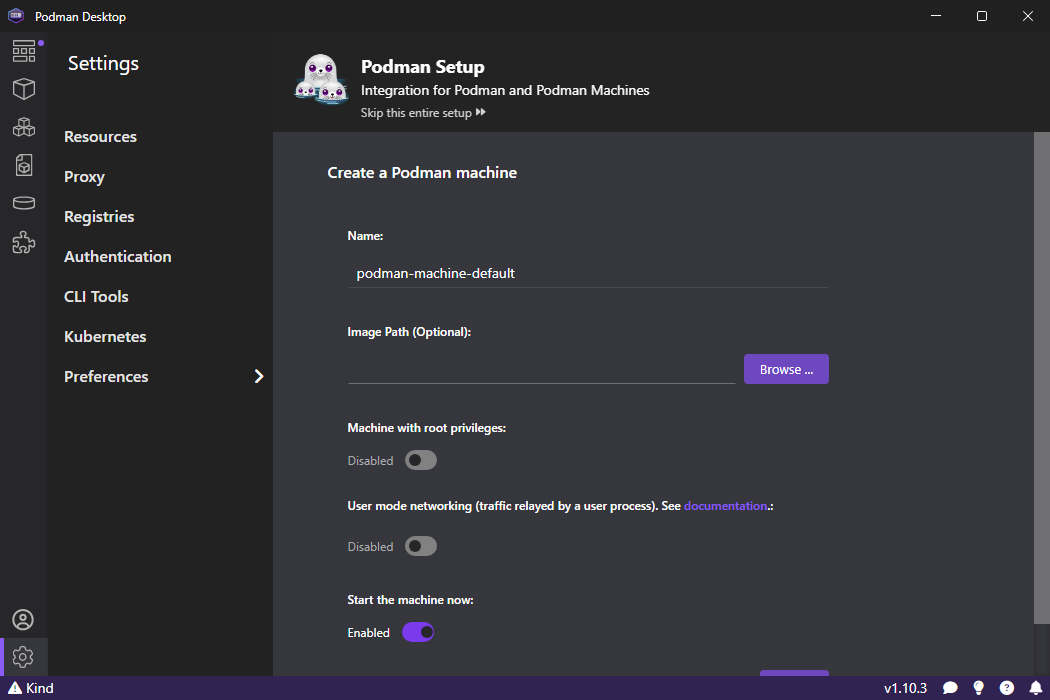1050x700 pixels.
Task: Open the help question mark icon
Action: point(1007,688)
